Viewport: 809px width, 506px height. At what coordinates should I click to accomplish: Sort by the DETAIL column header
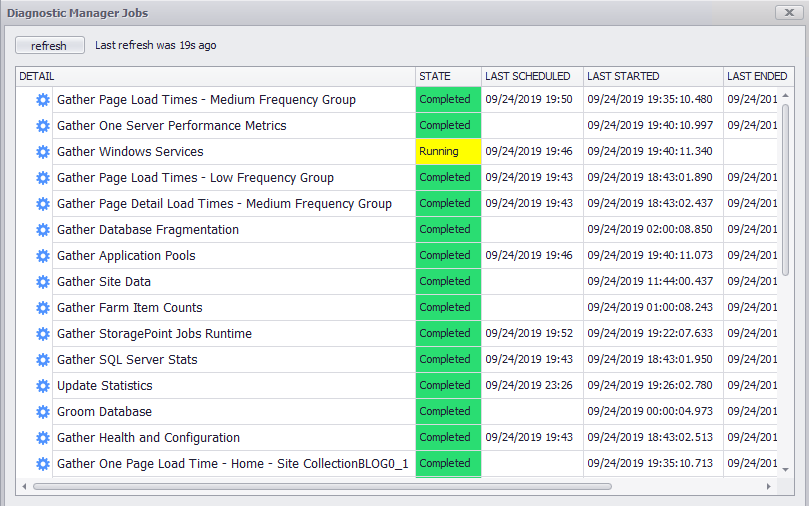point(215,76)
